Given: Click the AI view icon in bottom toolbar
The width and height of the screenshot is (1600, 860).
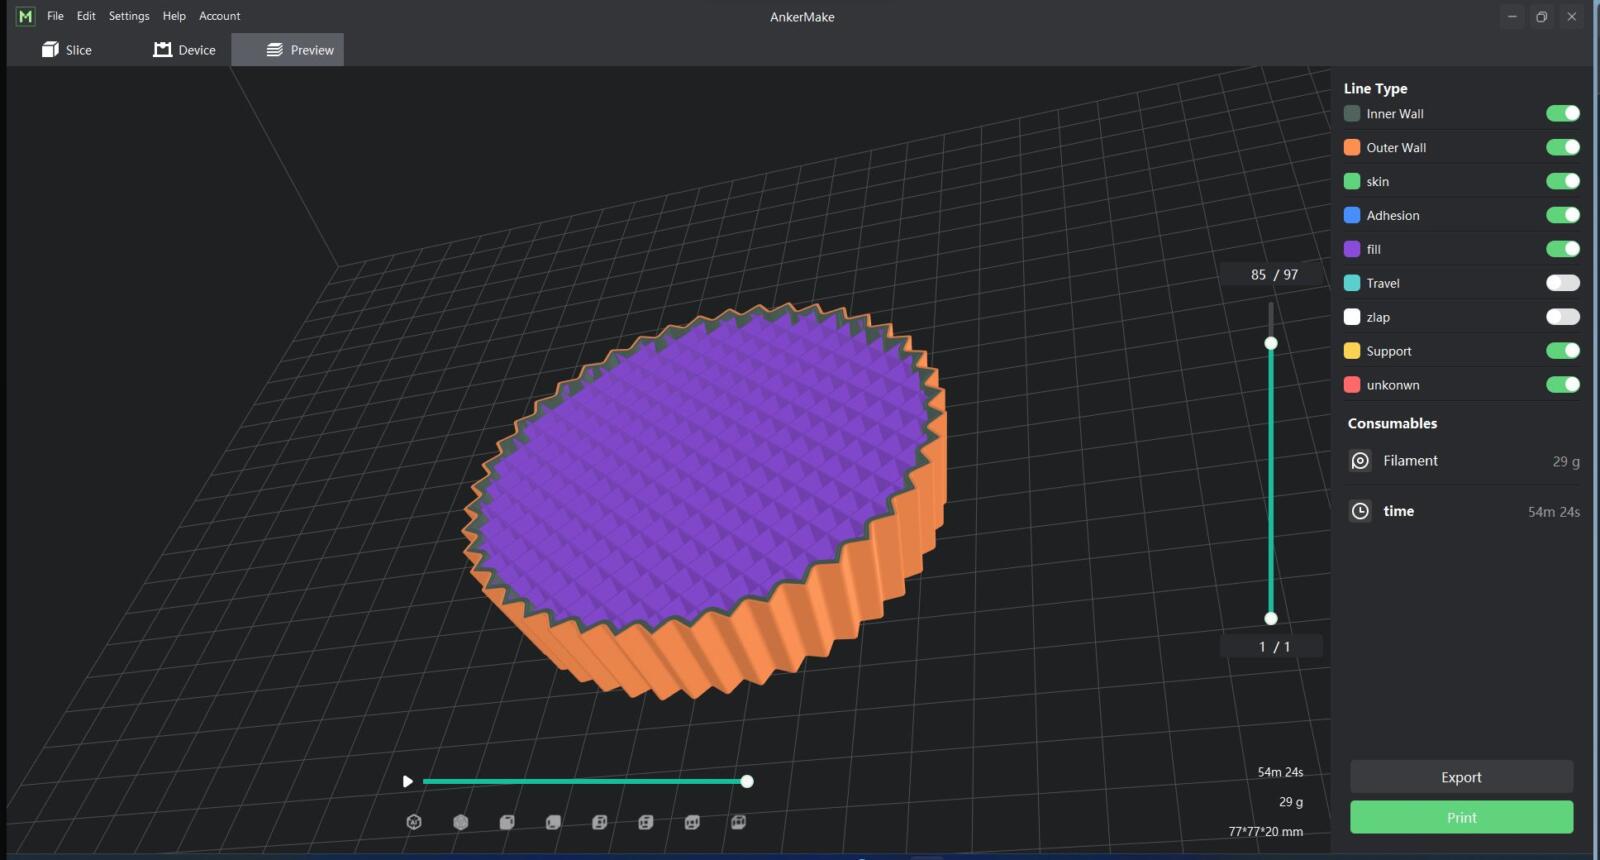Looking at the screenshot, I should 414,822.
